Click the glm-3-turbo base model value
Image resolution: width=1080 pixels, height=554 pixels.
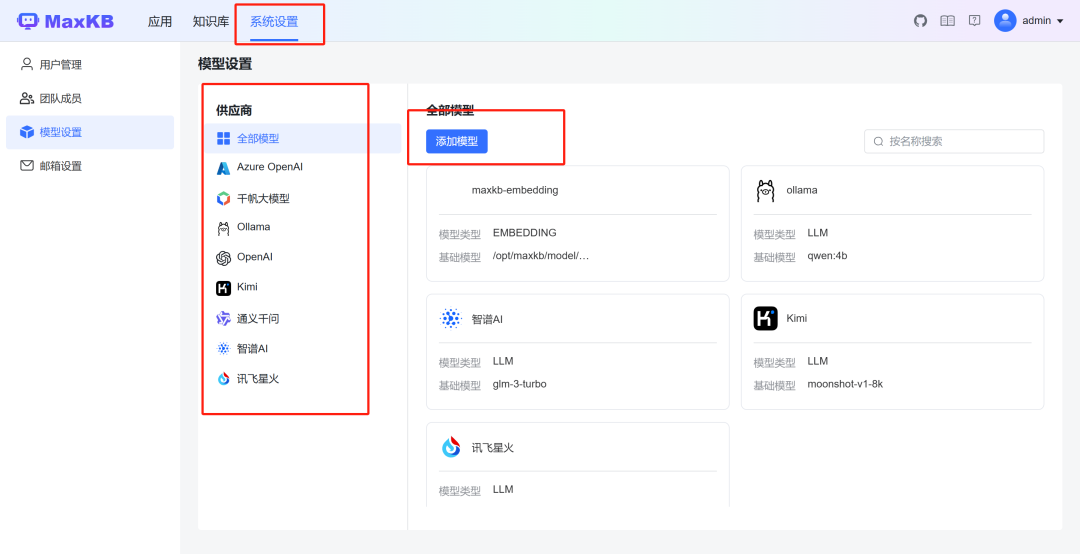tap(520, 384)
